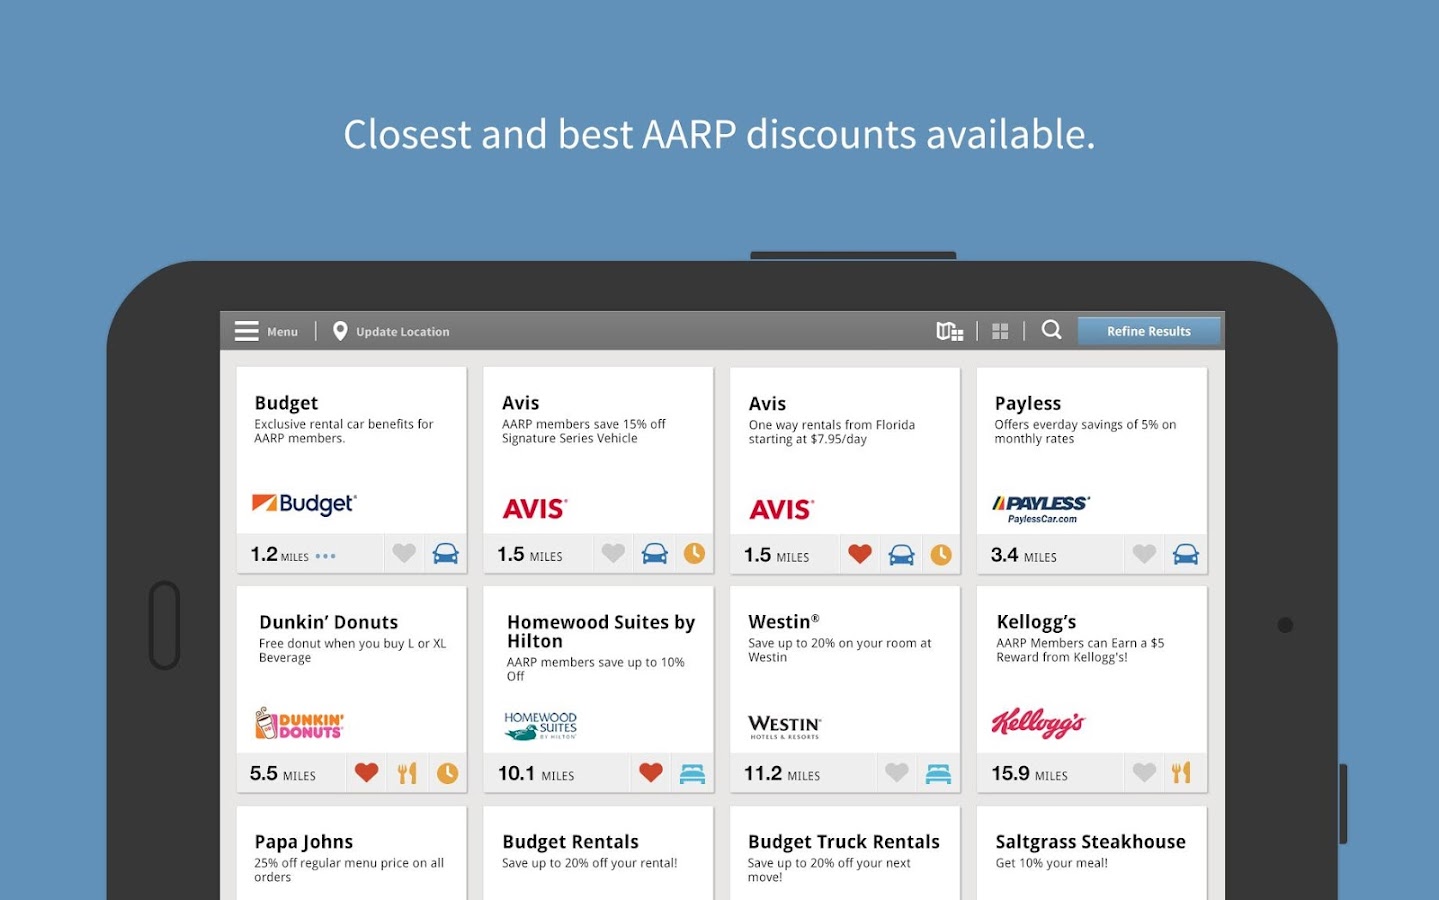Click the "Dunkin' Donuts" card title
Screen dimensions: 1439x900
point(328,622)
